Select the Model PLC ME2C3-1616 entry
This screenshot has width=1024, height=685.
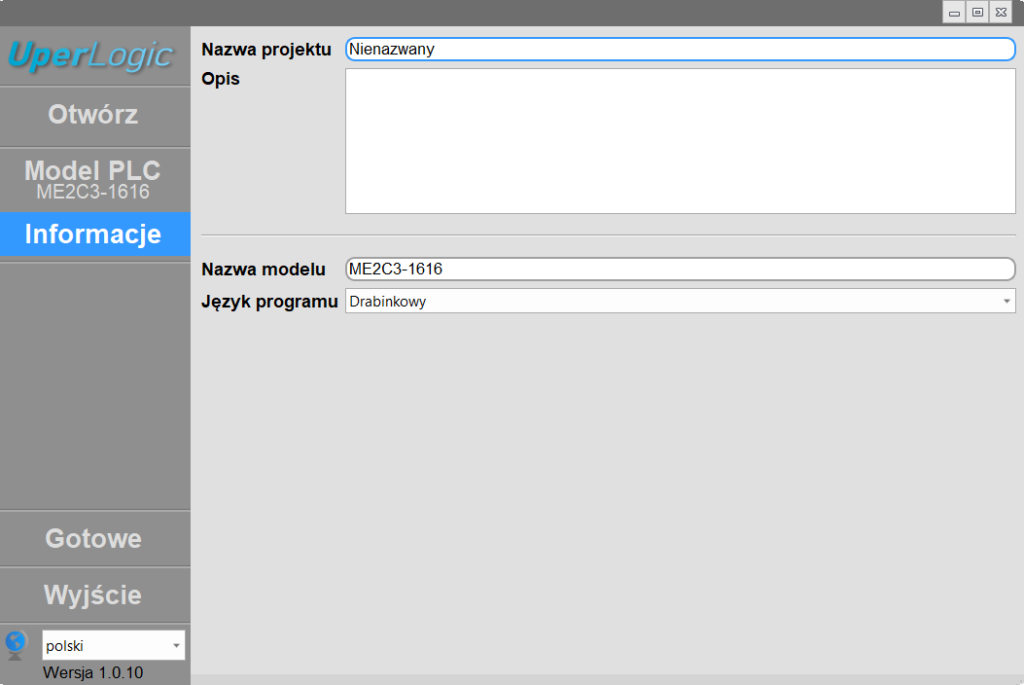[95, 179]
